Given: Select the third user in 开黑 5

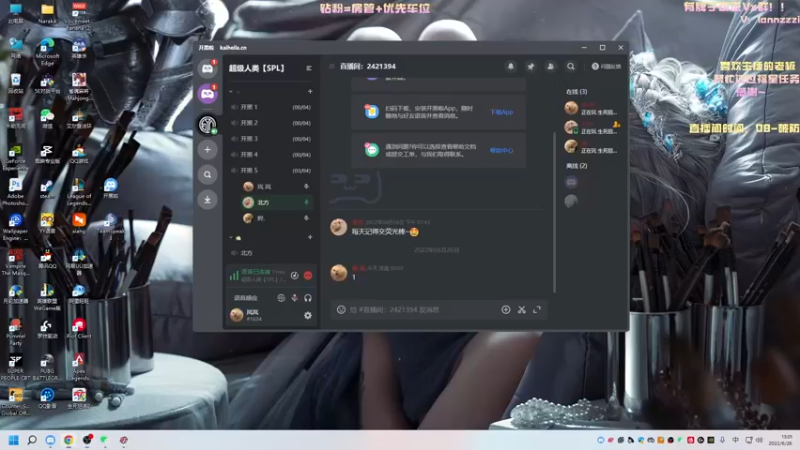Looking at the screenshot, I should (x=277, y=218).
